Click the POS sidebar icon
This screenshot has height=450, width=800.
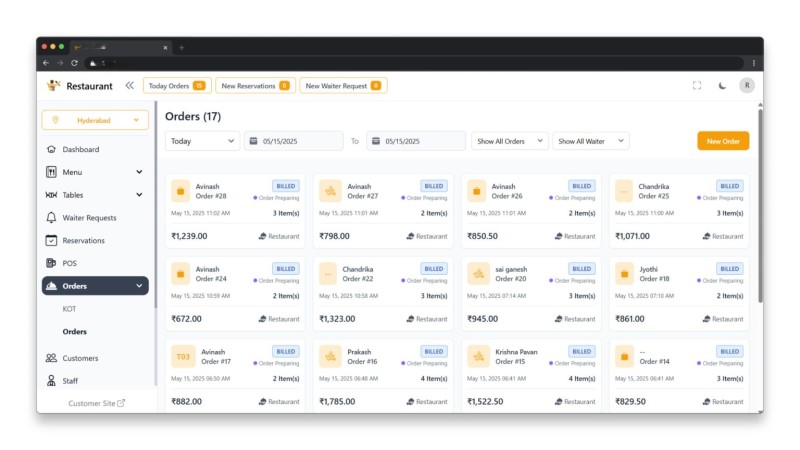coord(51,263)
